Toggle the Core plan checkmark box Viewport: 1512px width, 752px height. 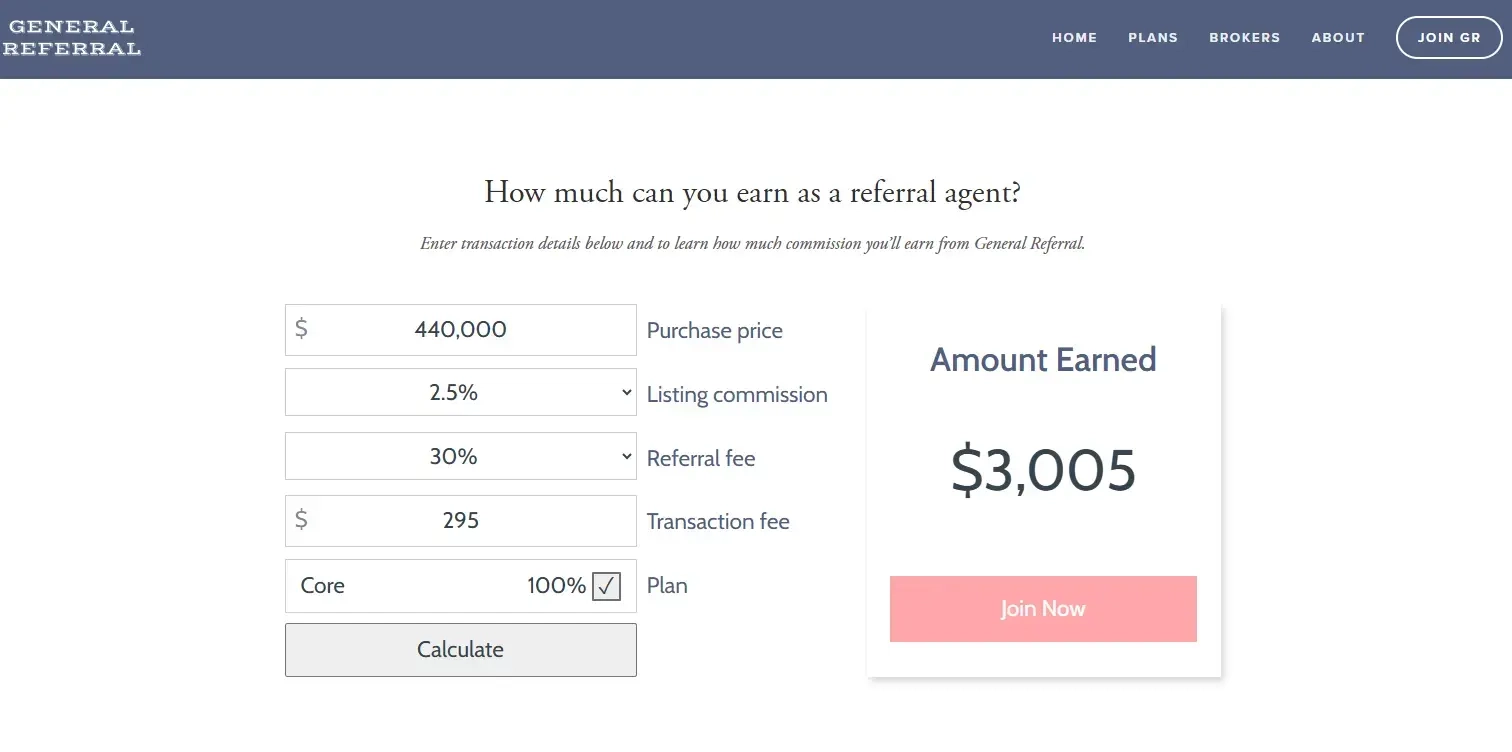point(606,586)
